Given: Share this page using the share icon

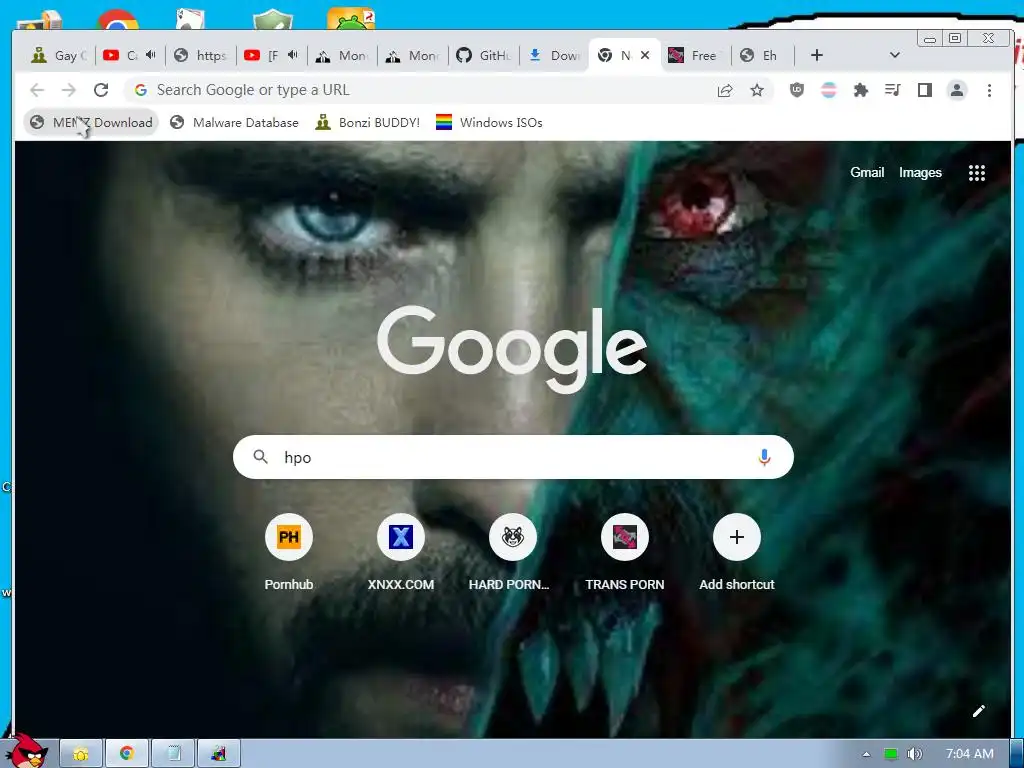Looking at the screenshot, I should pyautogui.click(x=725, y=90).
